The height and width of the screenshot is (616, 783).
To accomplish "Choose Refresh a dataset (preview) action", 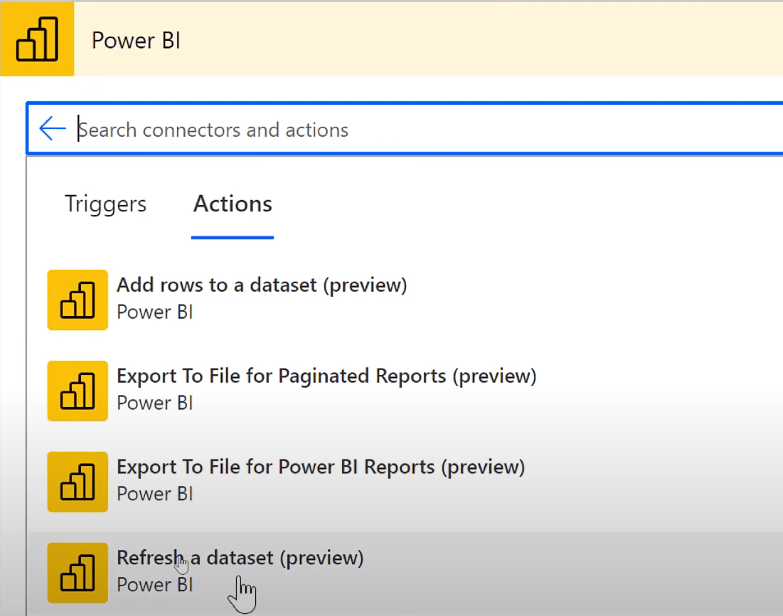I will [405, 574].
